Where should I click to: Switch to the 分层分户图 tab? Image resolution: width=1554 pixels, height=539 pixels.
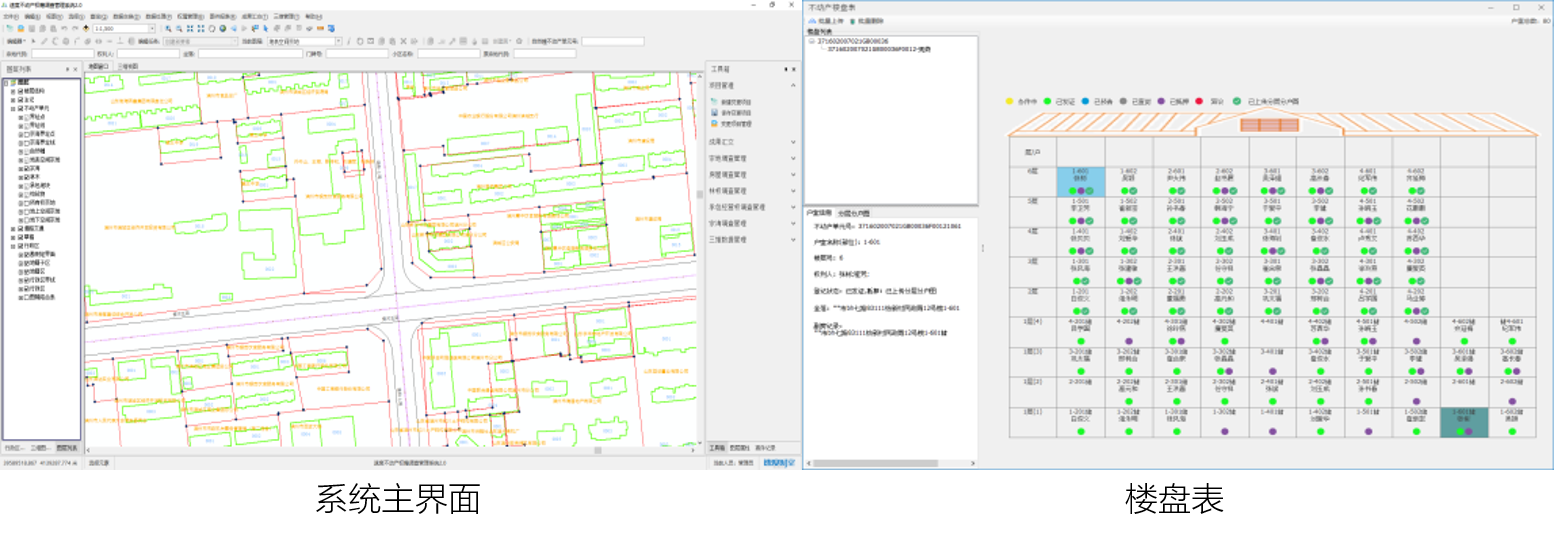point(853,213)
